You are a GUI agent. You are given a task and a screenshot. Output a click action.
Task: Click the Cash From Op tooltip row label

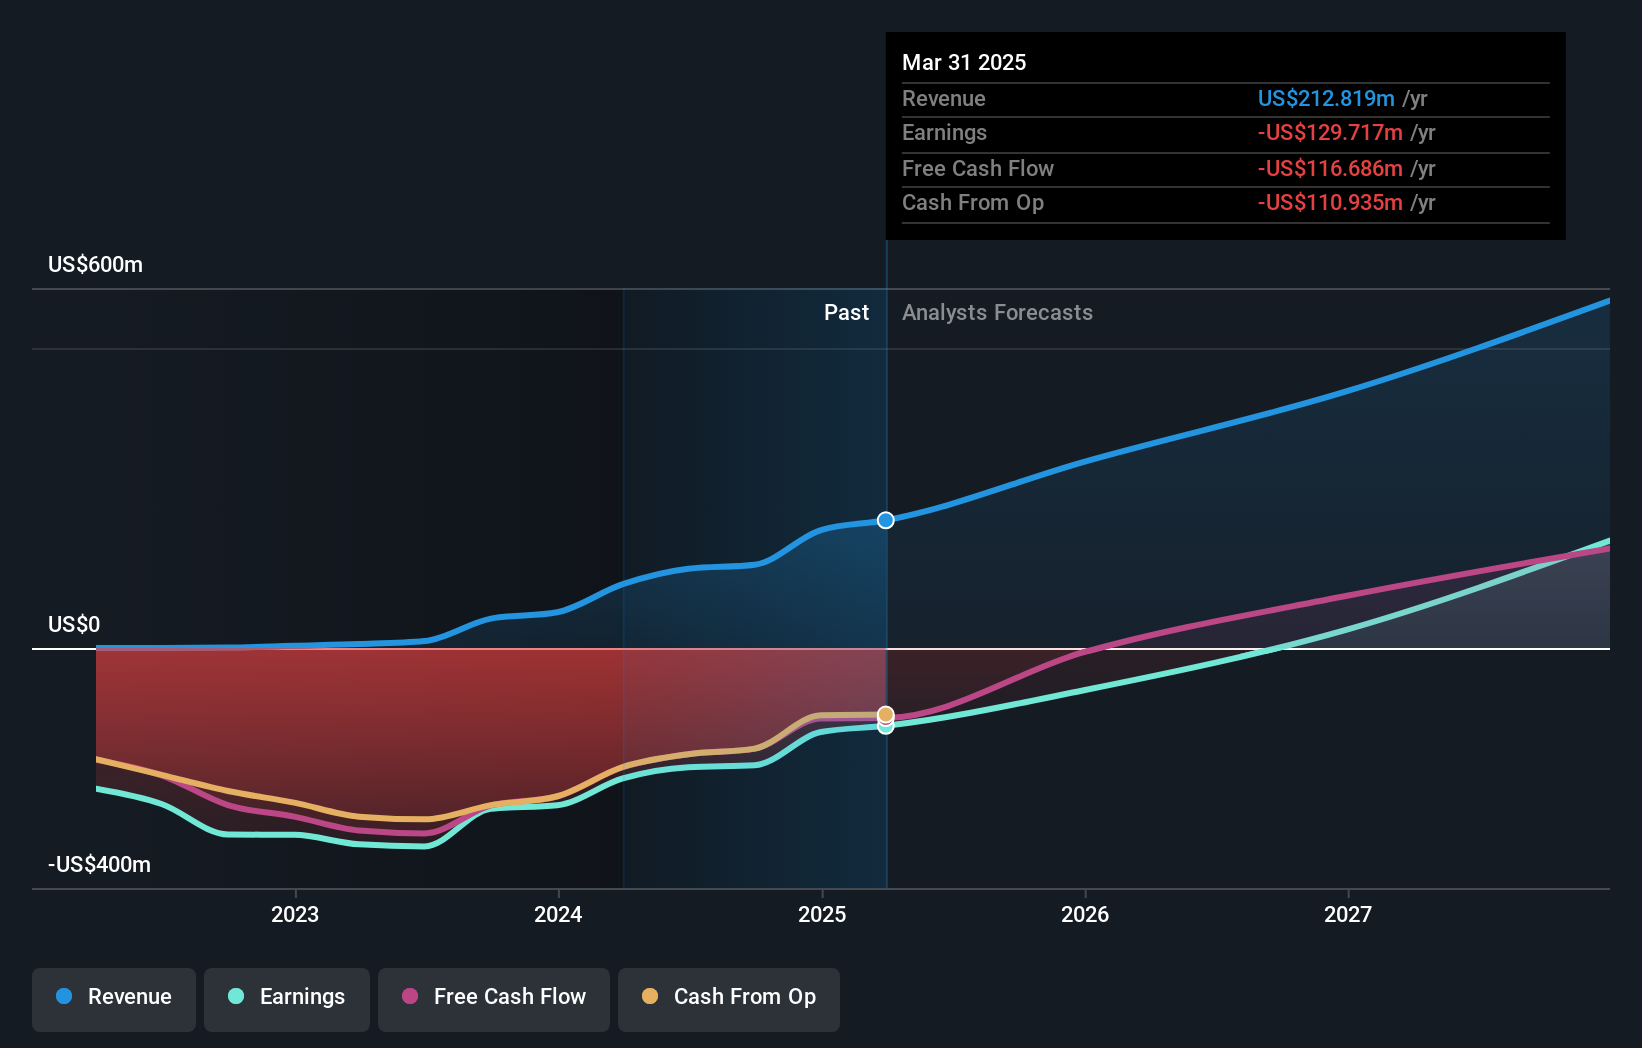click(973, 202)
